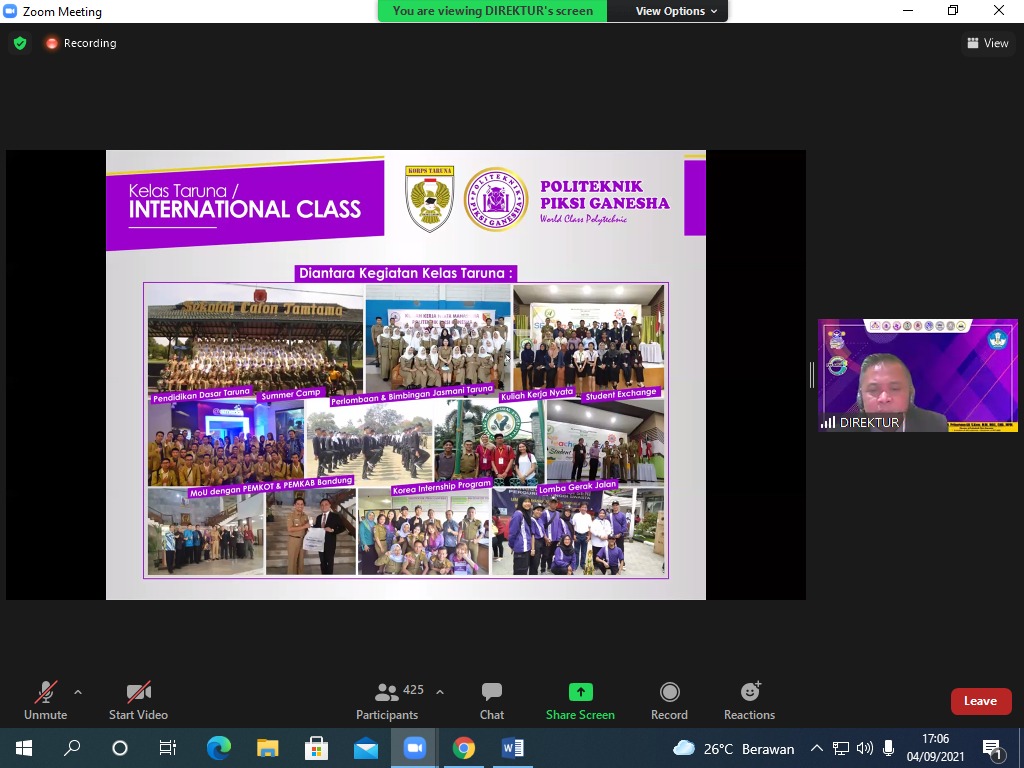Viewport: 1024px width, 768px height.
Task: Open the Mail app from the taskbar
Action: pyautogui.click(x=366, y=748)
